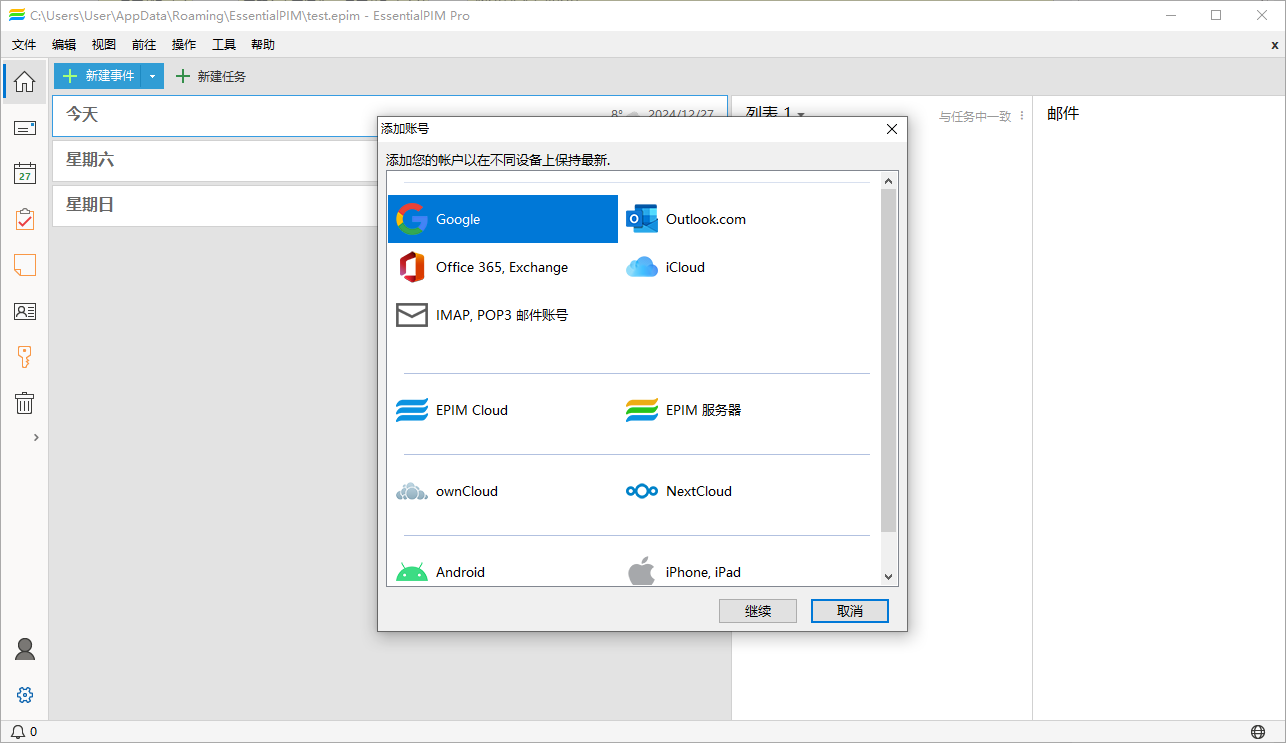
Task: Open the 工具 menu
Action: (x=224, y=45)
